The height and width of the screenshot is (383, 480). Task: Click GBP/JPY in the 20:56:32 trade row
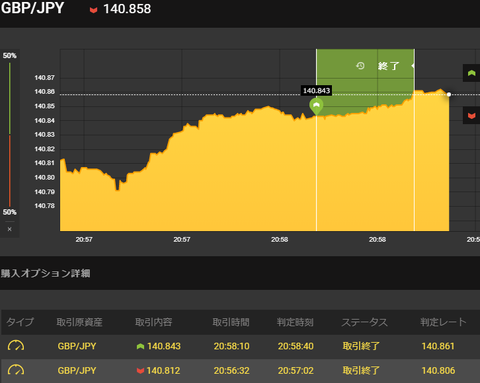(x=77, y=370)
